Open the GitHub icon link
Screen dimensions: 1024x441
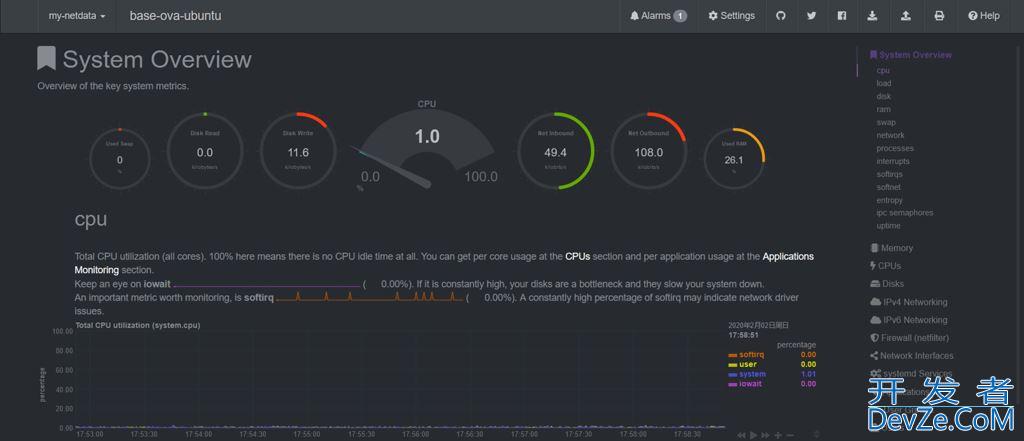pos(780,16)
